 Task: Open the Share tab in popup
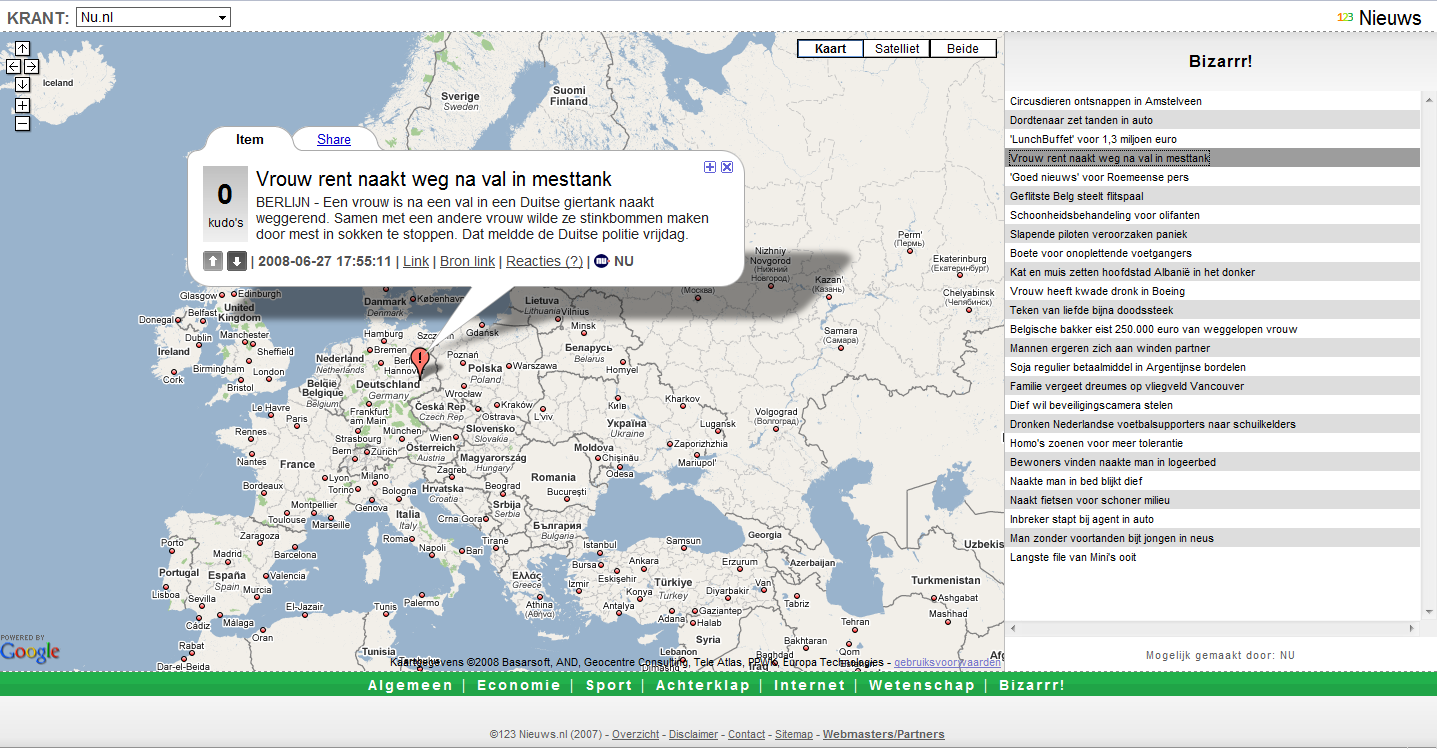click(x=334, y=139)
